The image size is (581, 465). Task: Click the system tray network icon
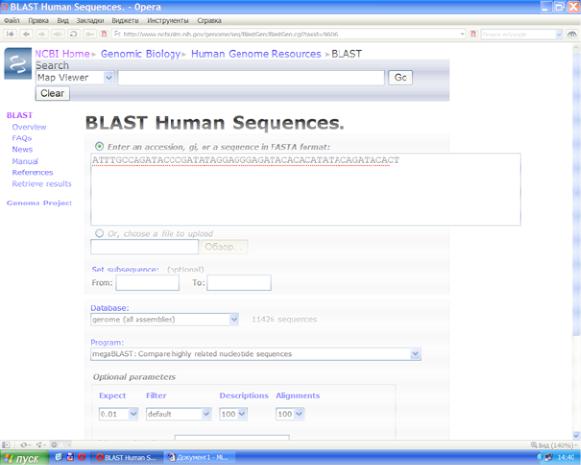tap(549, 457)
